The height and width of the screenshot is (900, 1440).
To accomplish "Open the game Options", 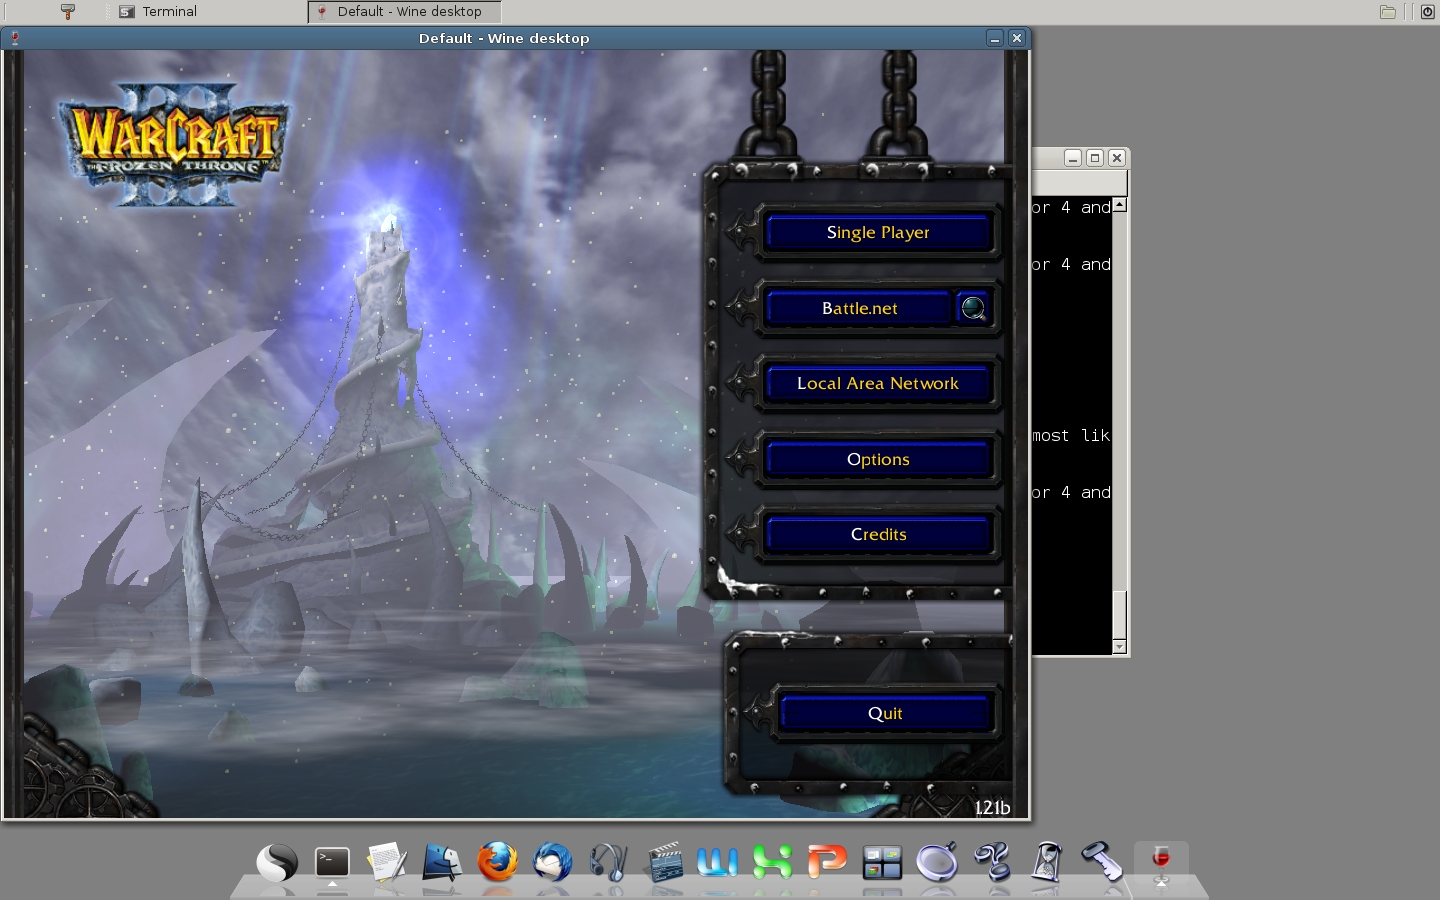I will (878, 460).
